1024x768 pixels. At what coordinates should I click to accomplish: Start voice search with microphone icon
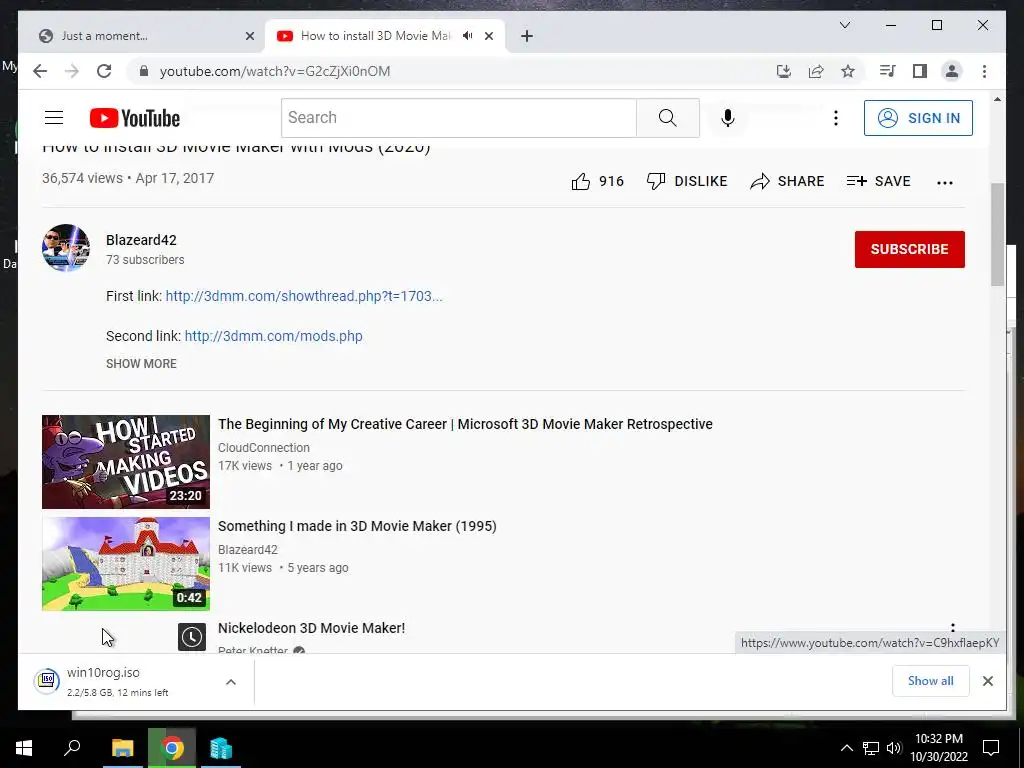[728, 118]
